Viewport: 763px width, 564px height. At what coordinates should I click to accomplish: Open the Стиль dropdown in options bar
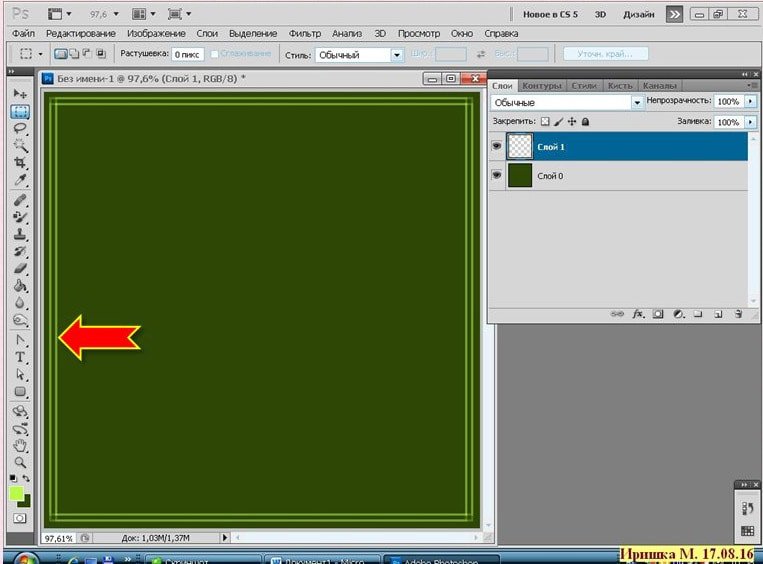[x=397, y=55]
